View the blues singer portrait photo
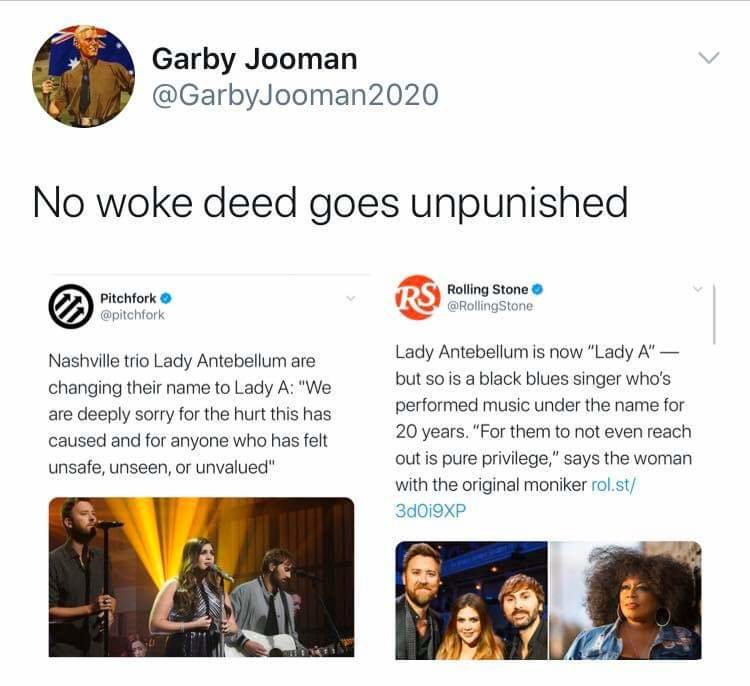Screen dimensions: 750x686 [626, 600]
